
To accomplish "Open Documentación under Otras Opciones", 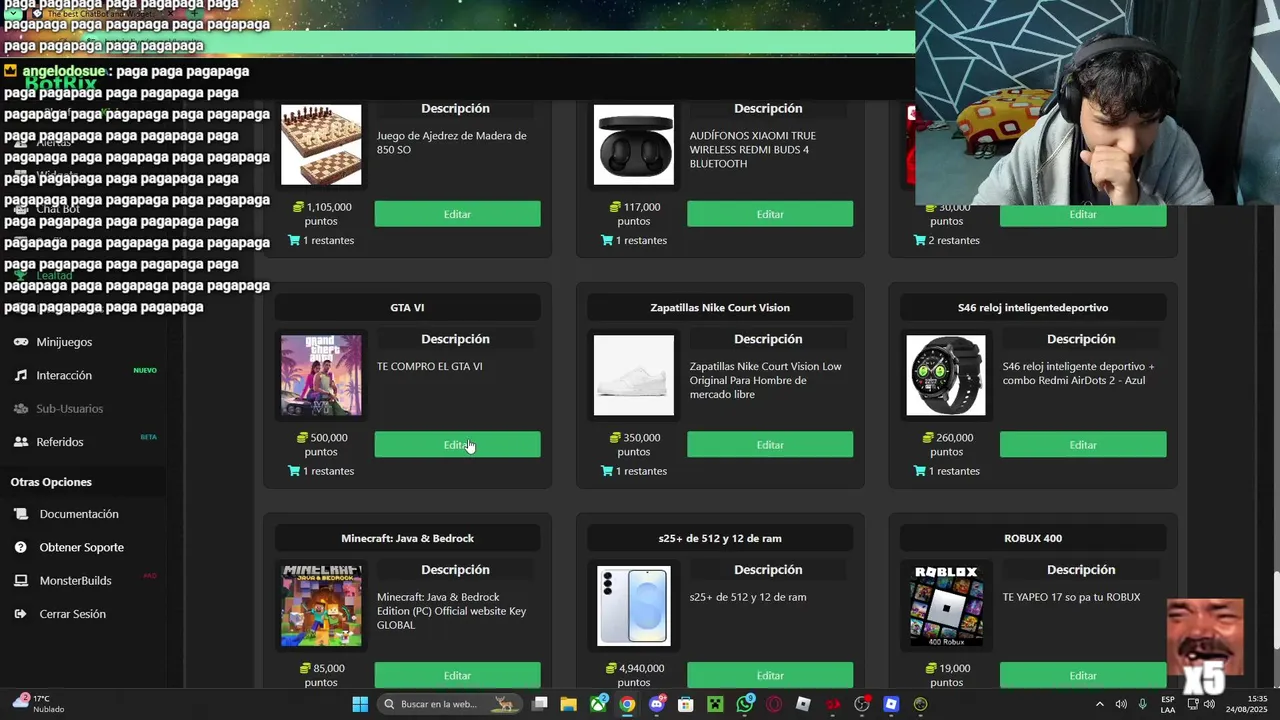I will coord(79,514).
